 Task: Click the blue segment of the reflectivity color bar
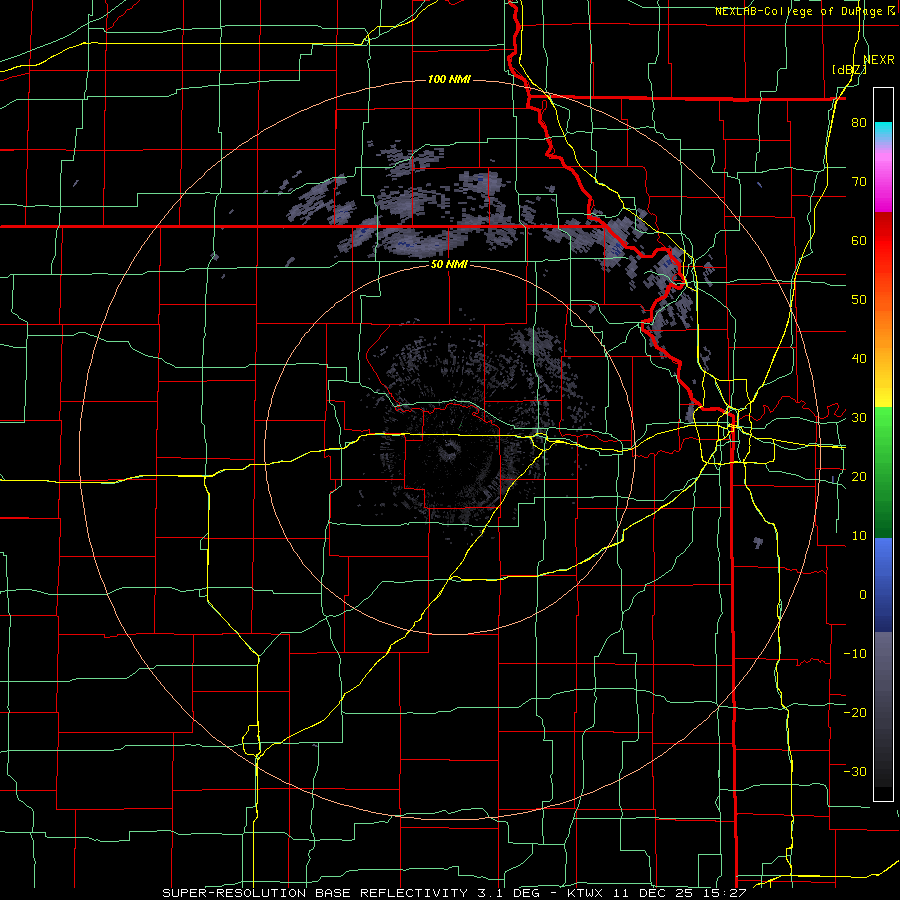point(883,584)
